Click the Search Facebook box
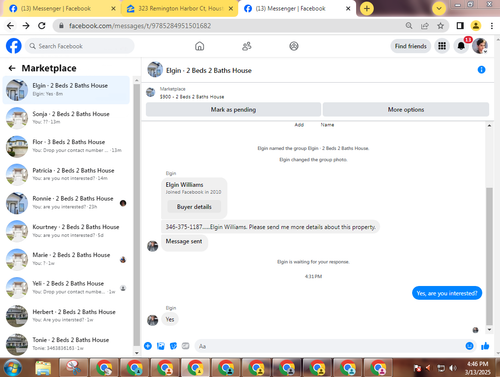The width and height of the screenshot is (500, 377). (80, 46)
